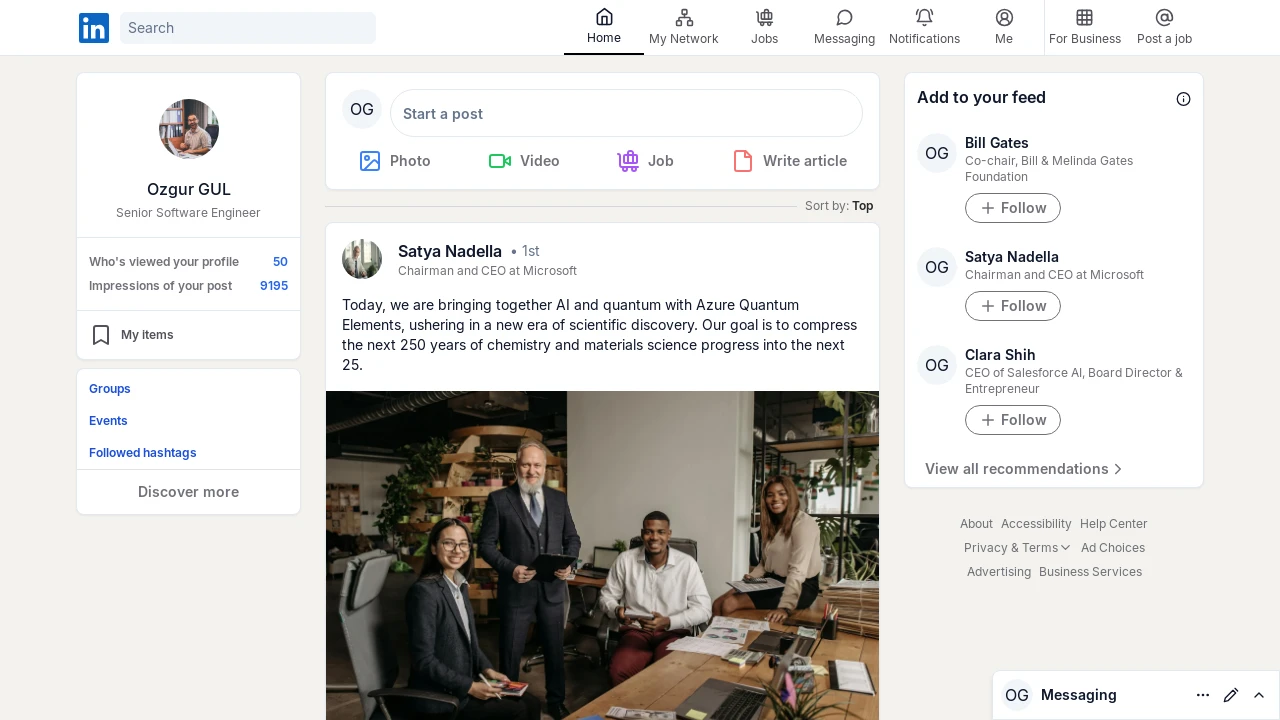
Task: Click Discover more button
Action: 188,492
